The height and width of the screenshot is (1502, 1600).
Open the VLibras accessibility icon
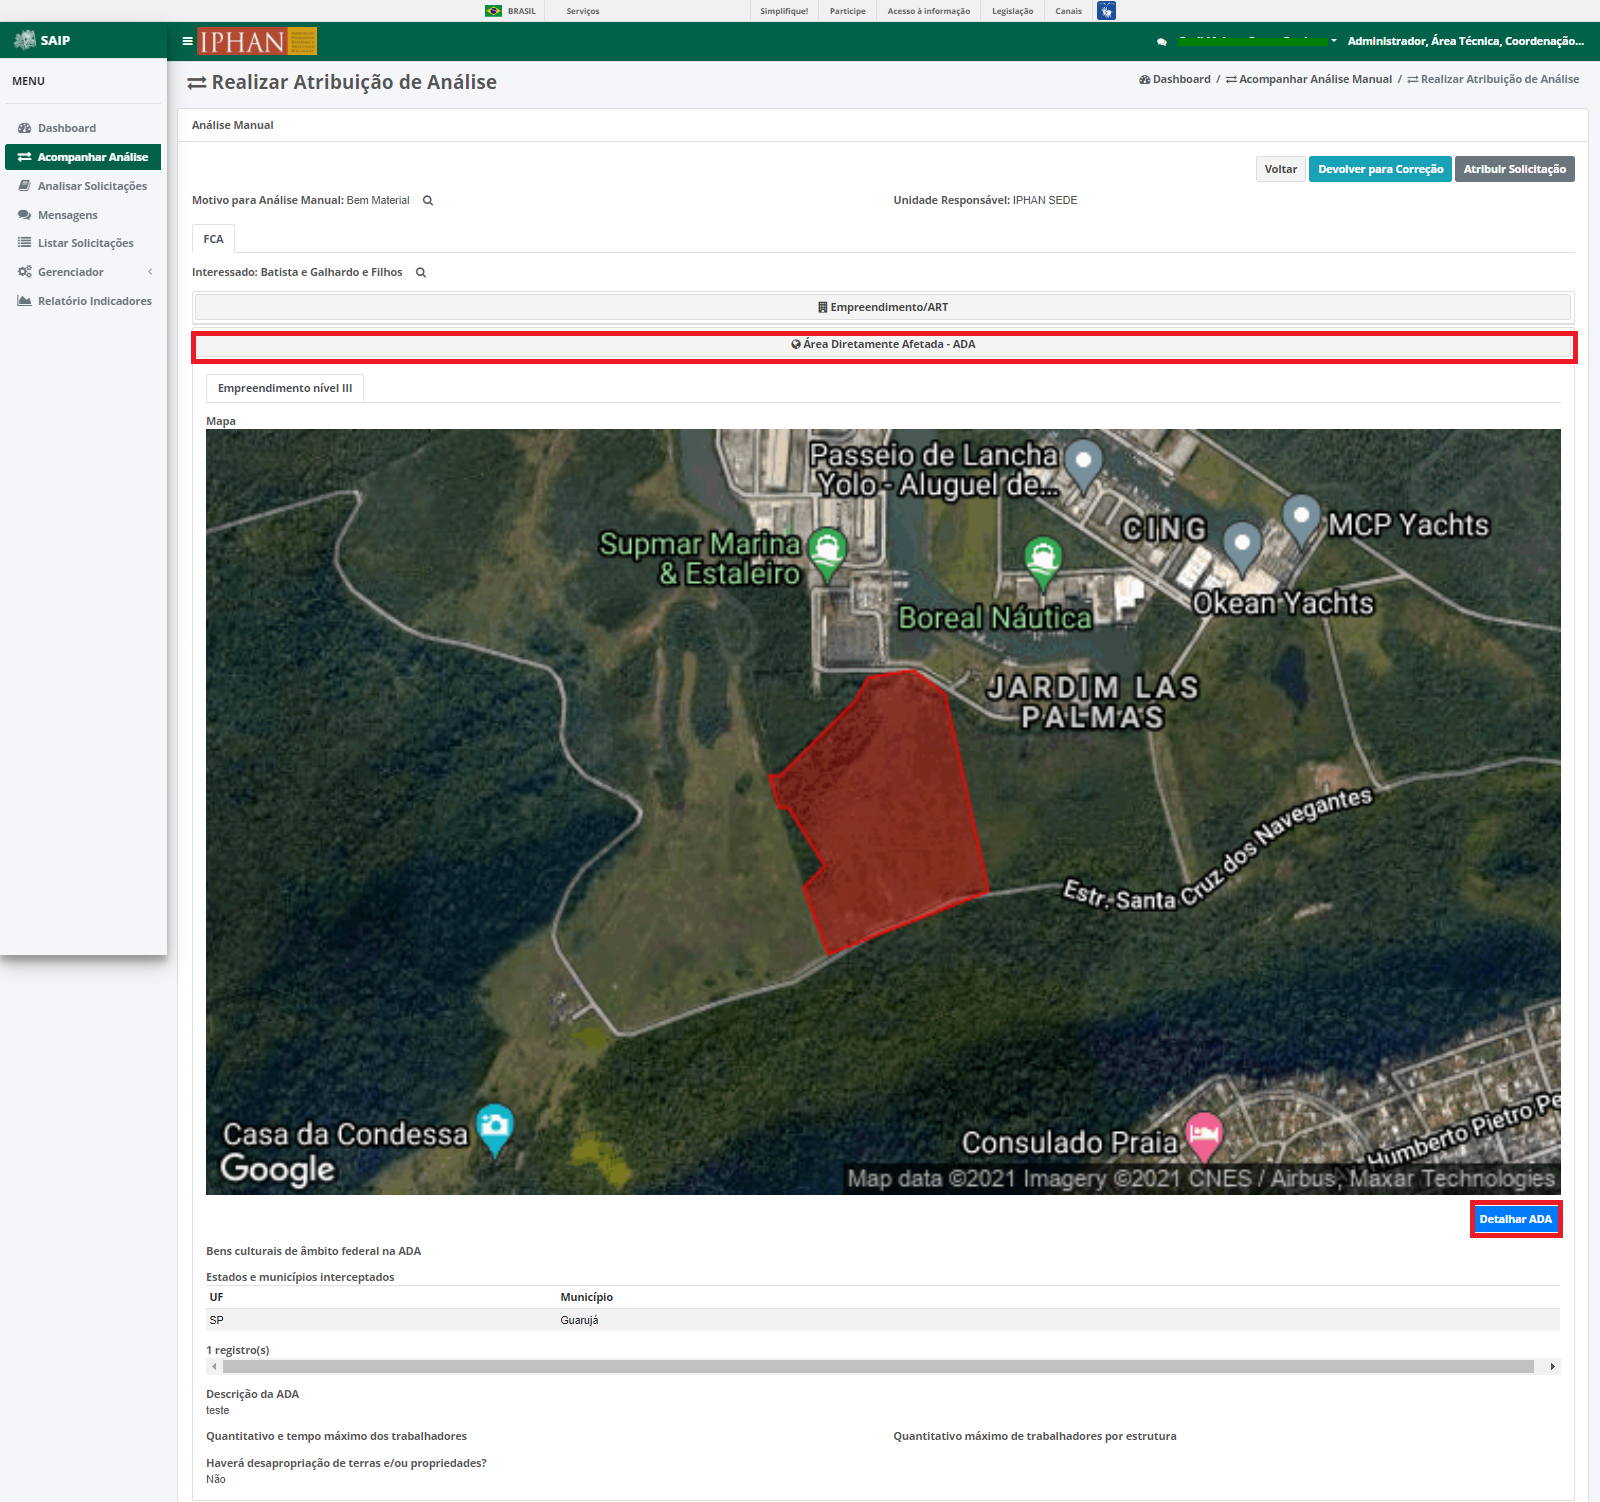[x=1106, y=11]
